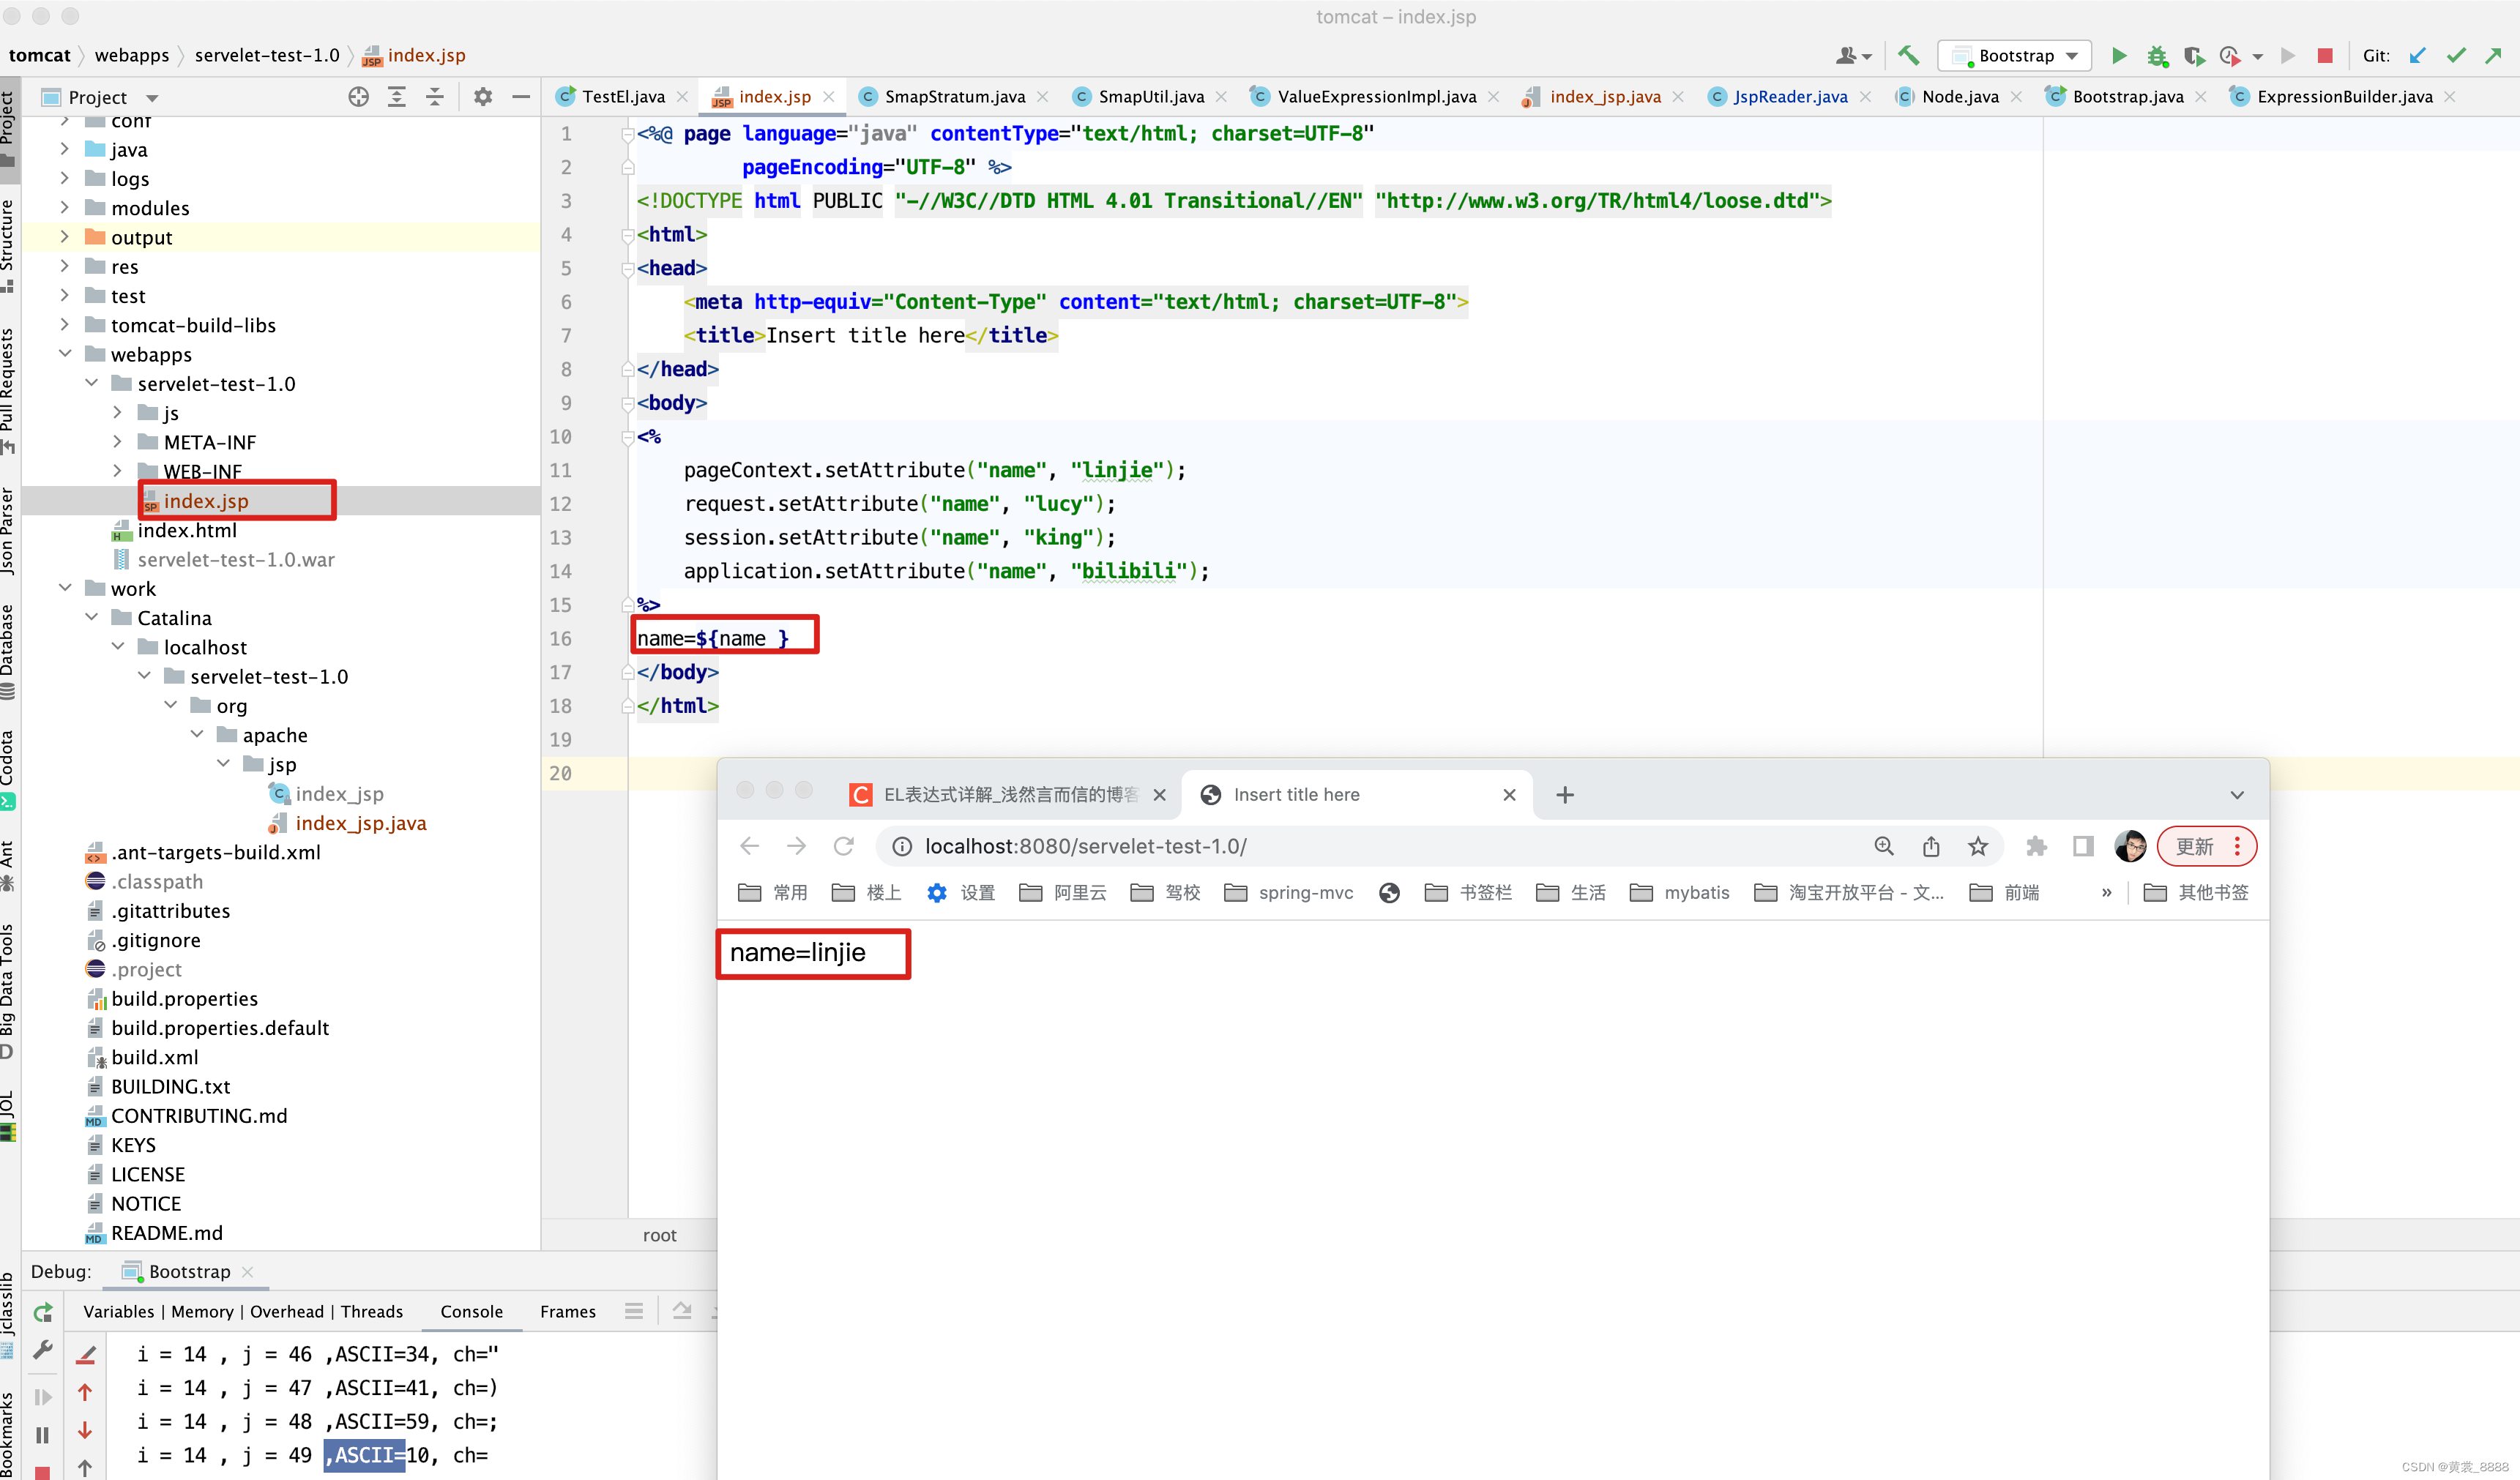This screenshot has width=2520, height=1480.
Task: Close the index.jsp editor tab
Action: coord(828,96)
